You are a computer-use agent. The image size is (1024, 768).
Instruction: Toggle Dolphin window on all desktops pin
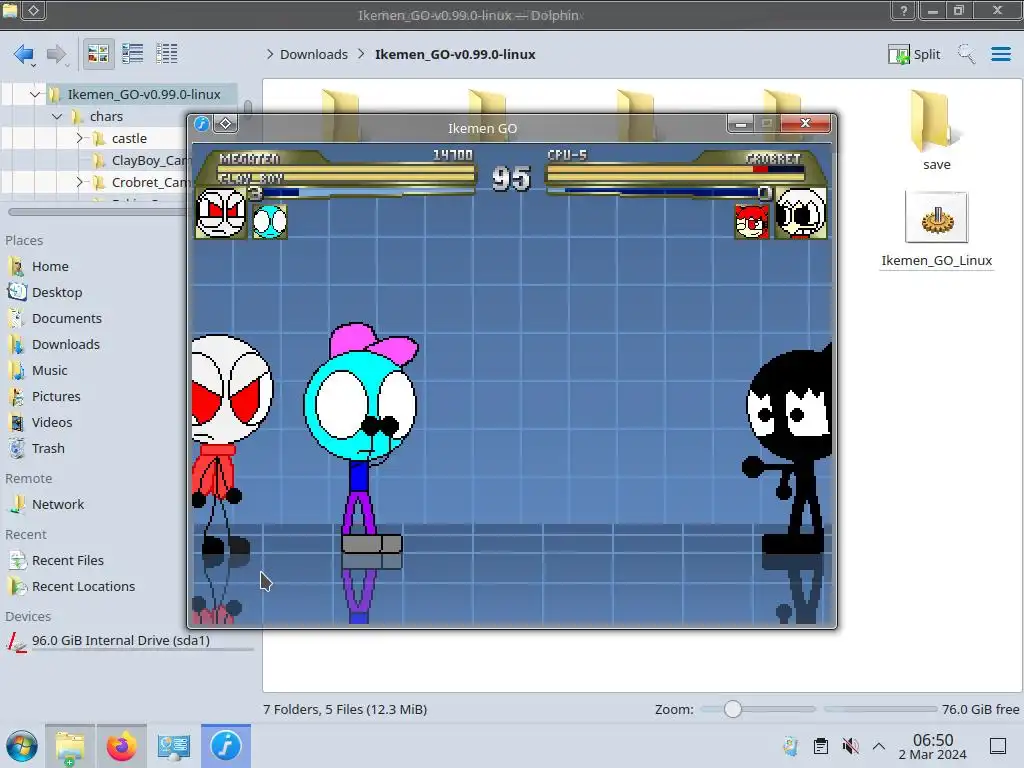tap(34, 10)
